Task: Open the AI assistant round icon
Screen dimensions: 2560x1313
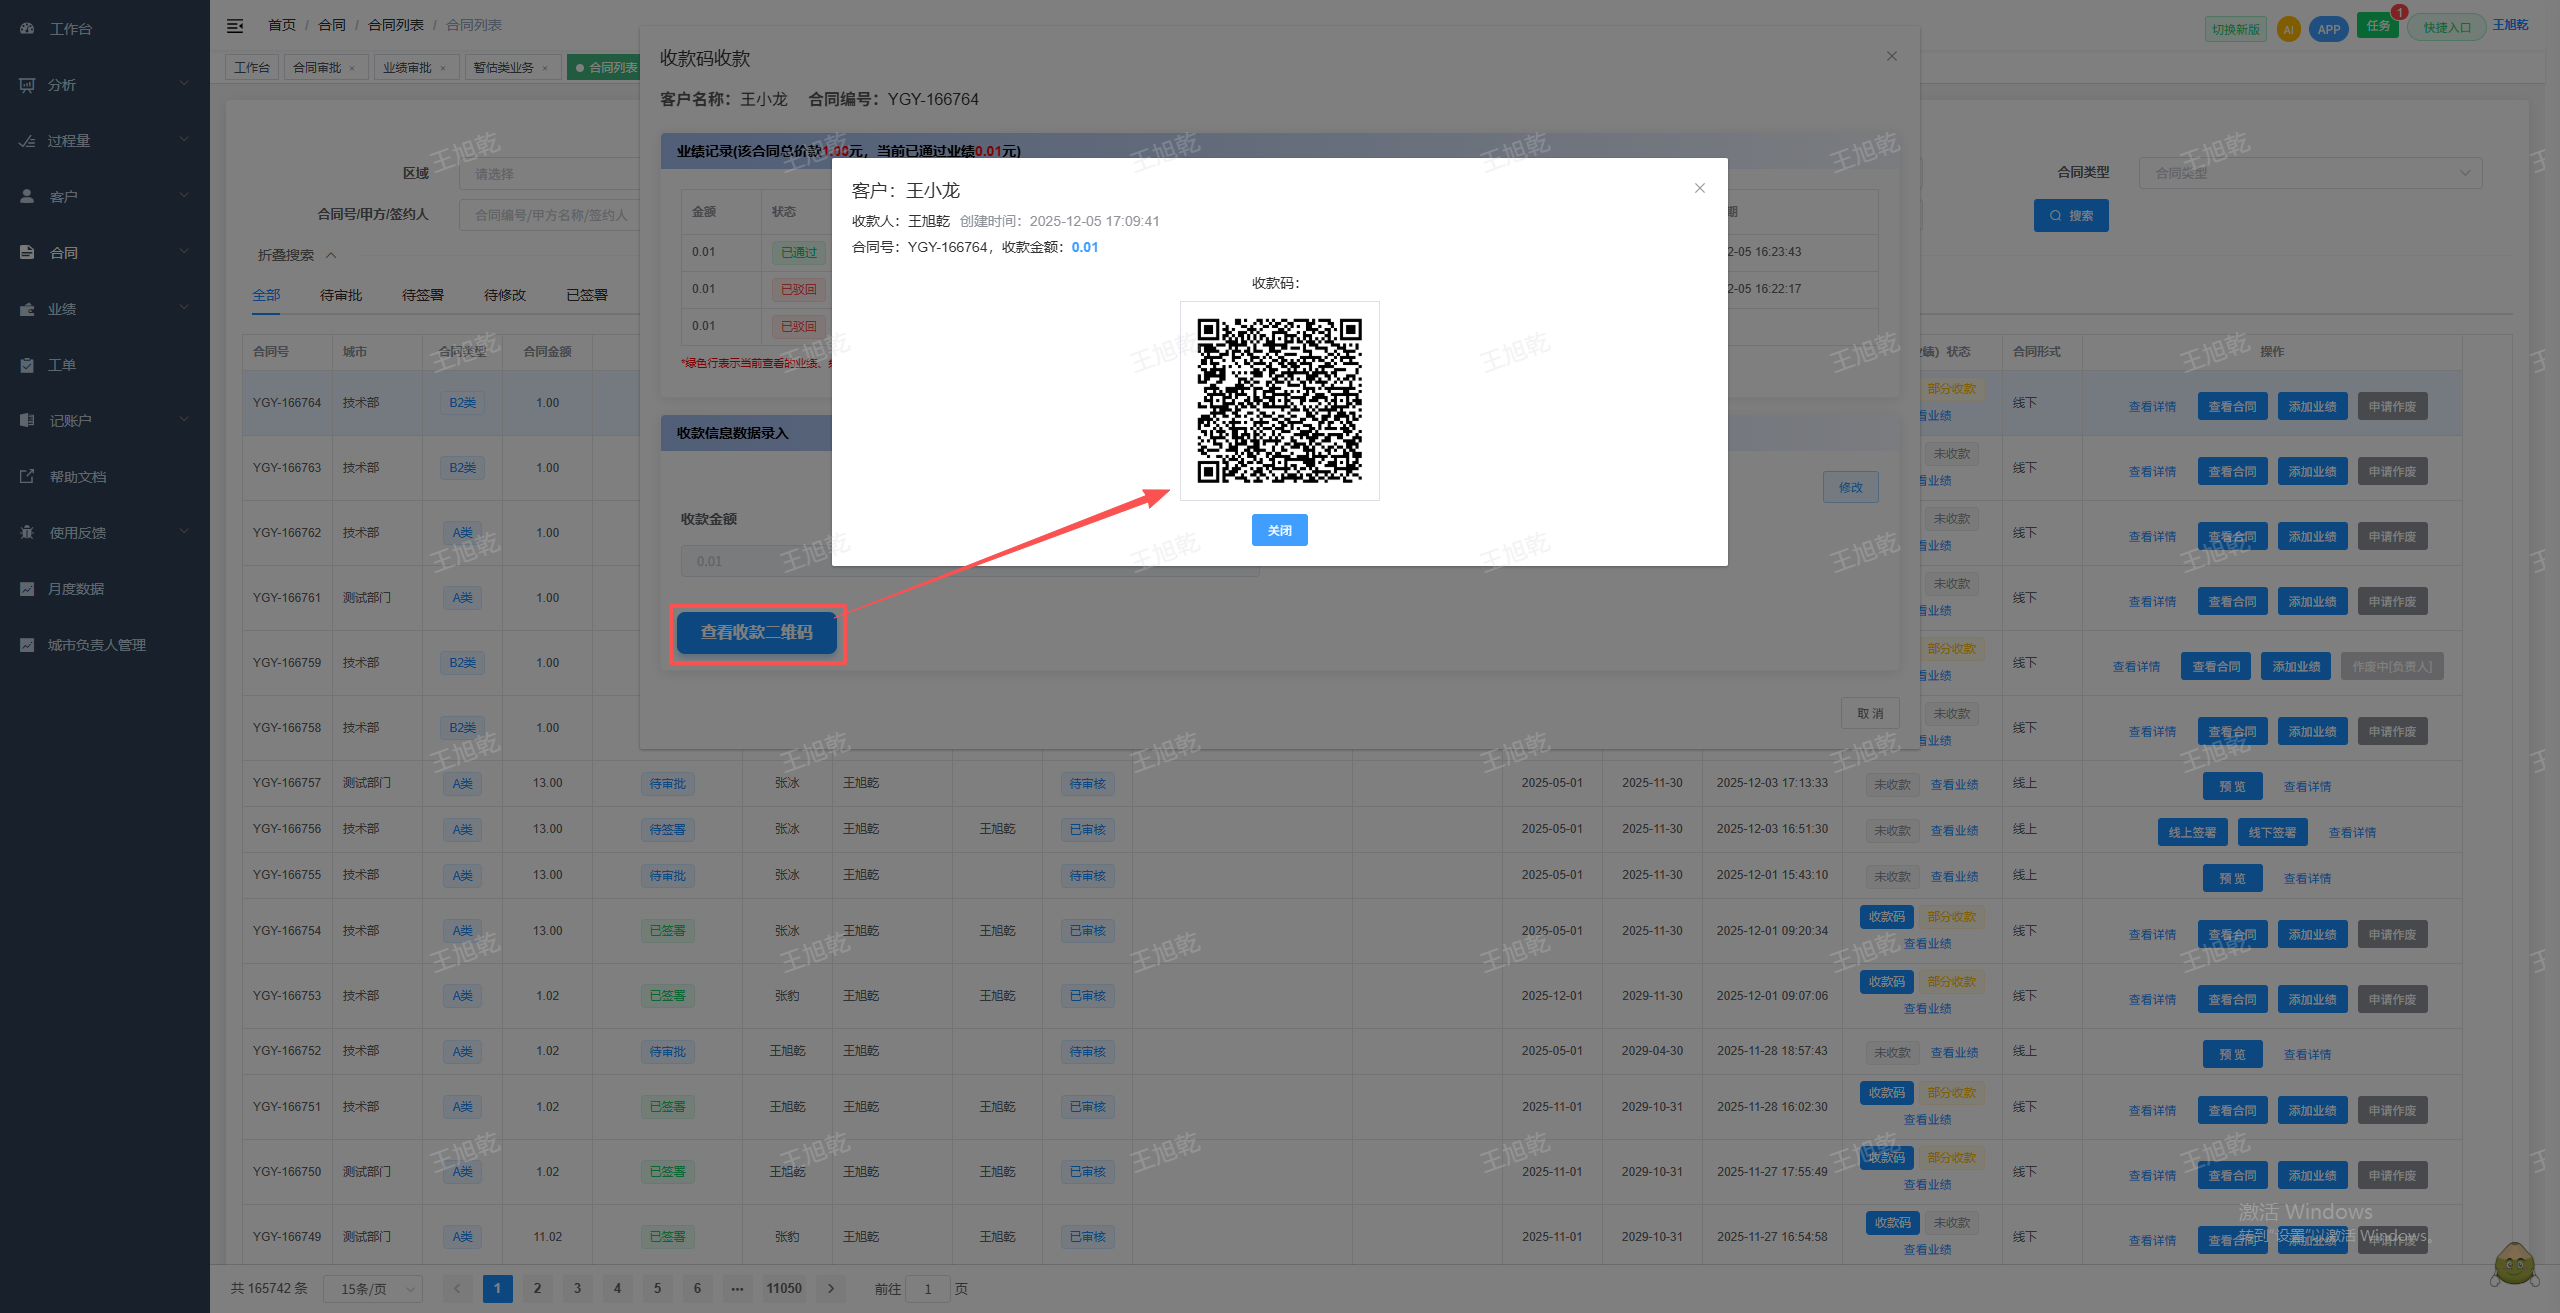Action: coord(2288,29)
